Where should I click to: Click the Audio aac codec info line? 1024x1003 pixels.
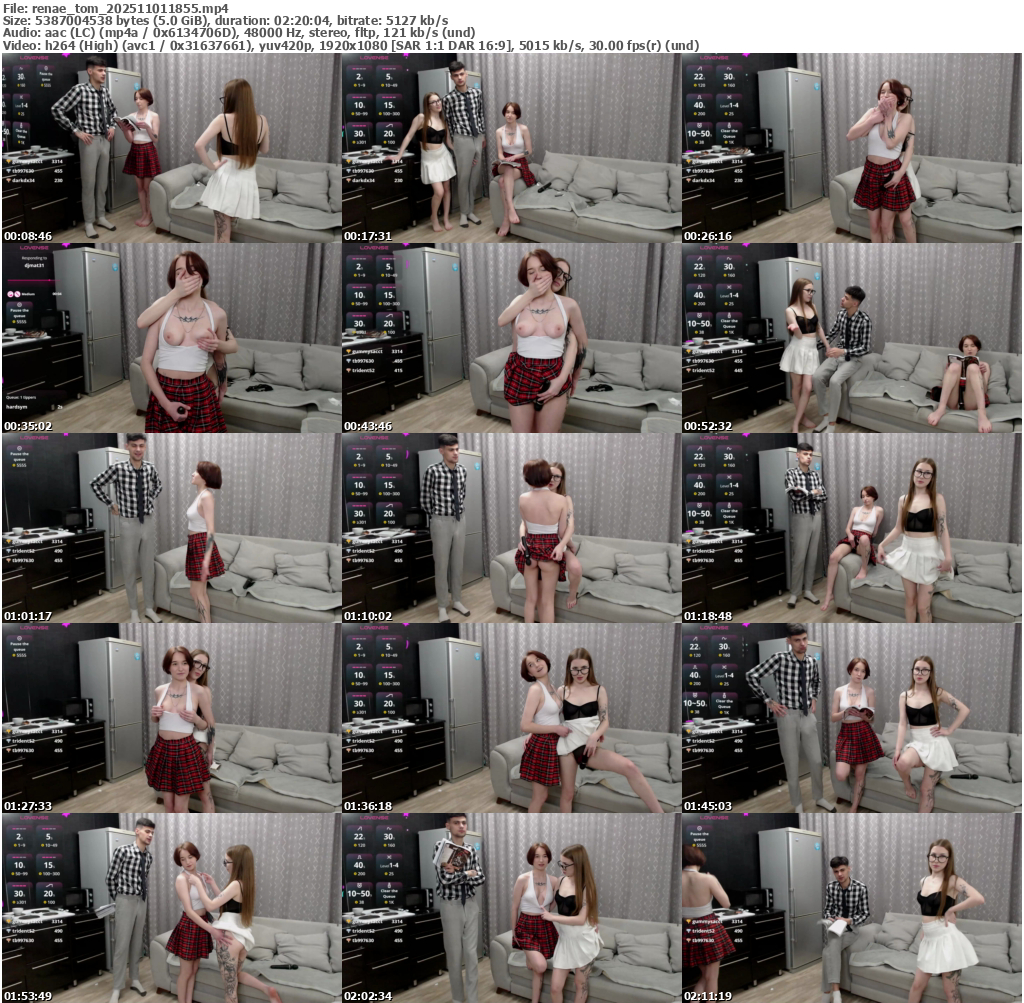click(239, 33)
